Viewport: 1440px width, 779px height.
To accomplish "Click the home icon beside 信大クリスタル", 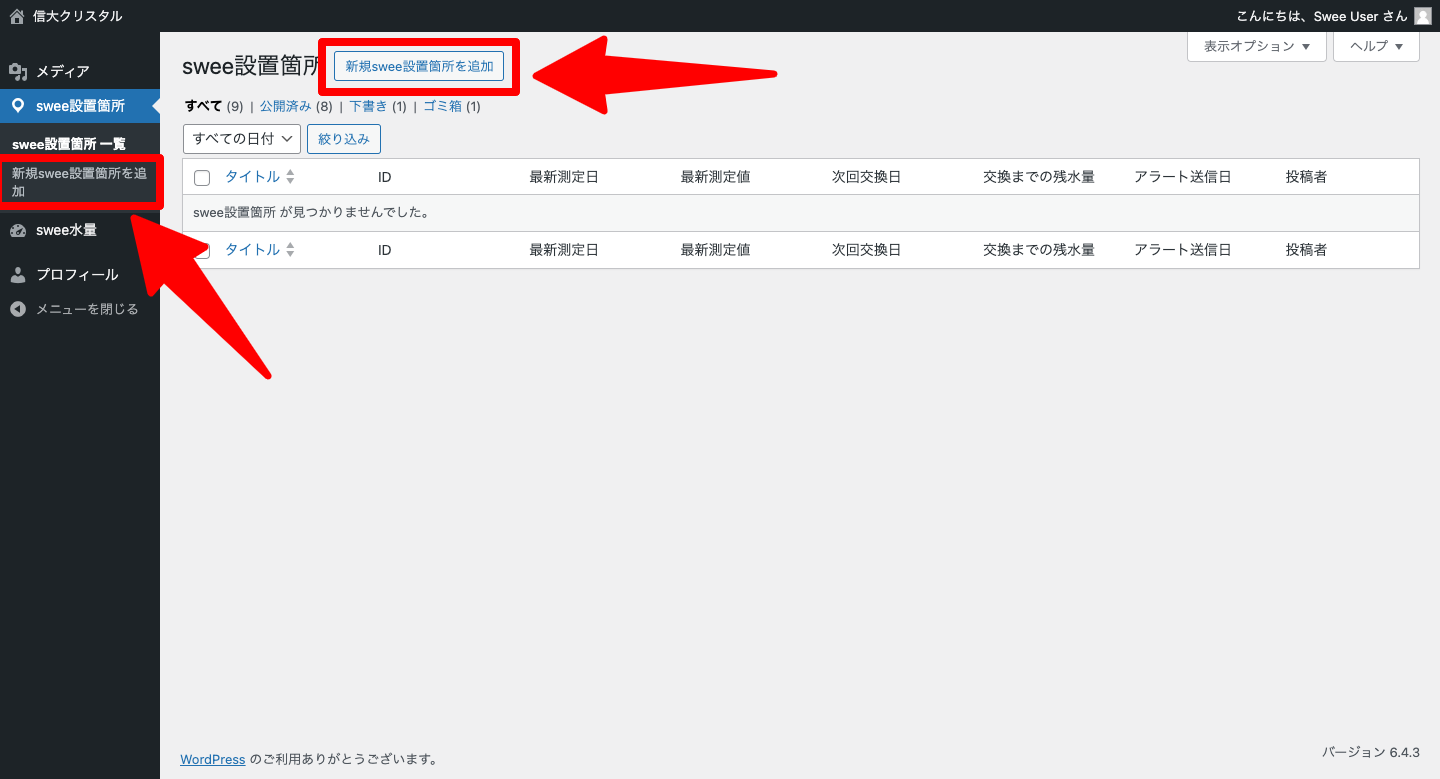I will [17, 16].
